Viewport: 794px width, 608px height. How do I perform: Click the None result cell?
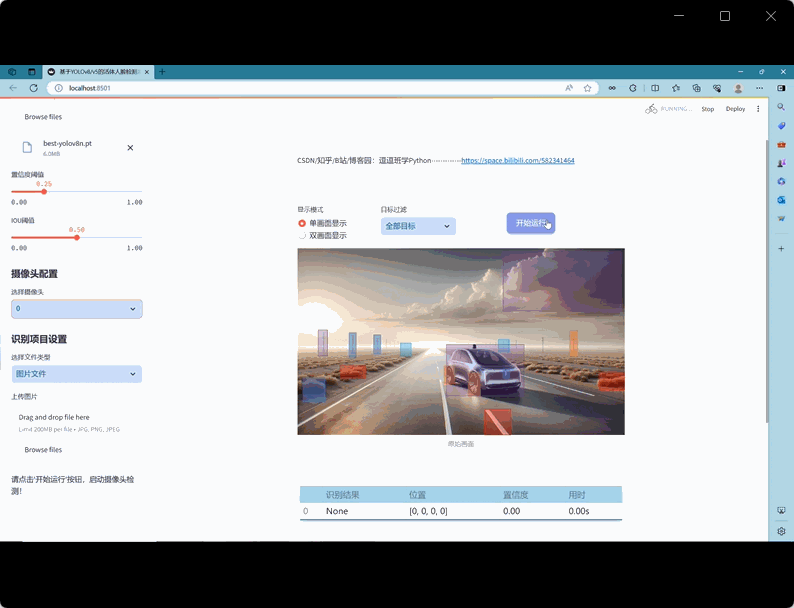[337, 511]
